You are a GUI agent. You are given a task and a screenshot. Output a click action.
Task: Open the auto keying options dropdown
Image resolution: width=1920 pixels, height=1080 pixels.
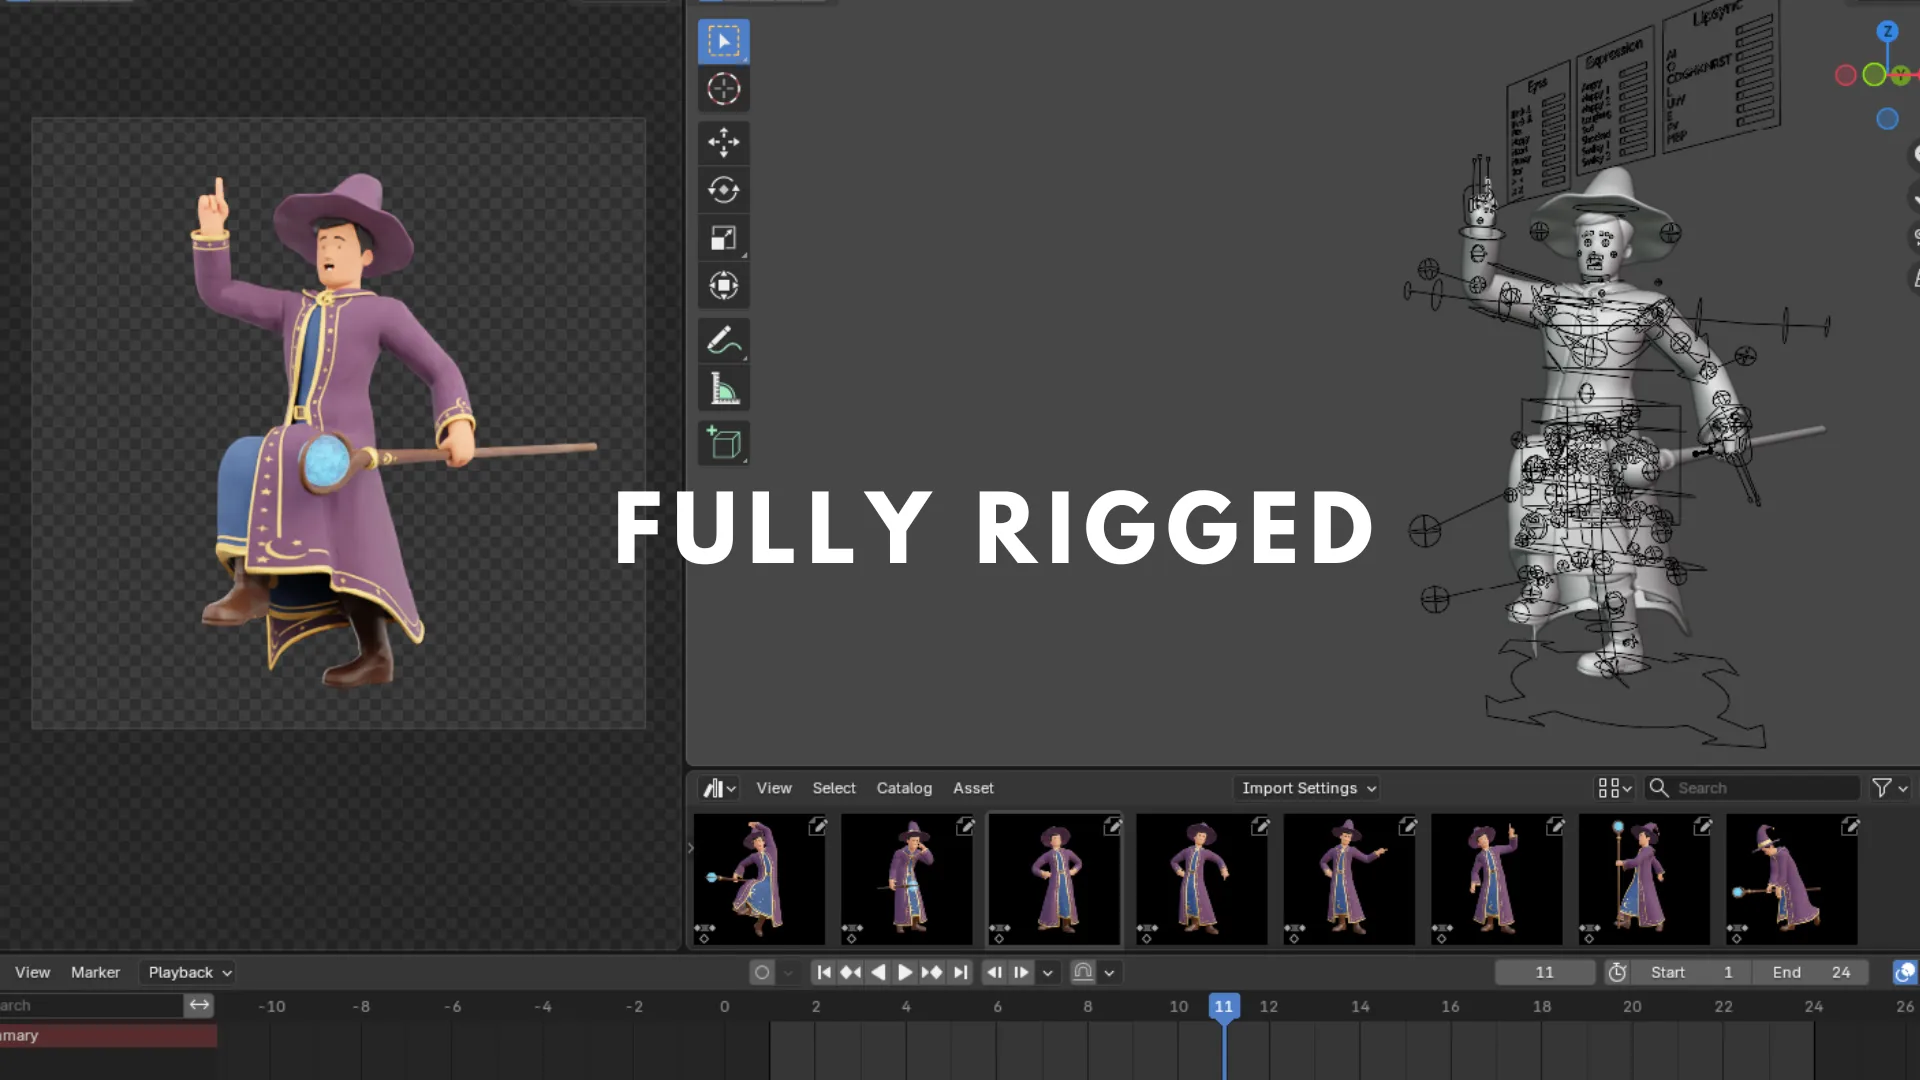coord(788,972)
